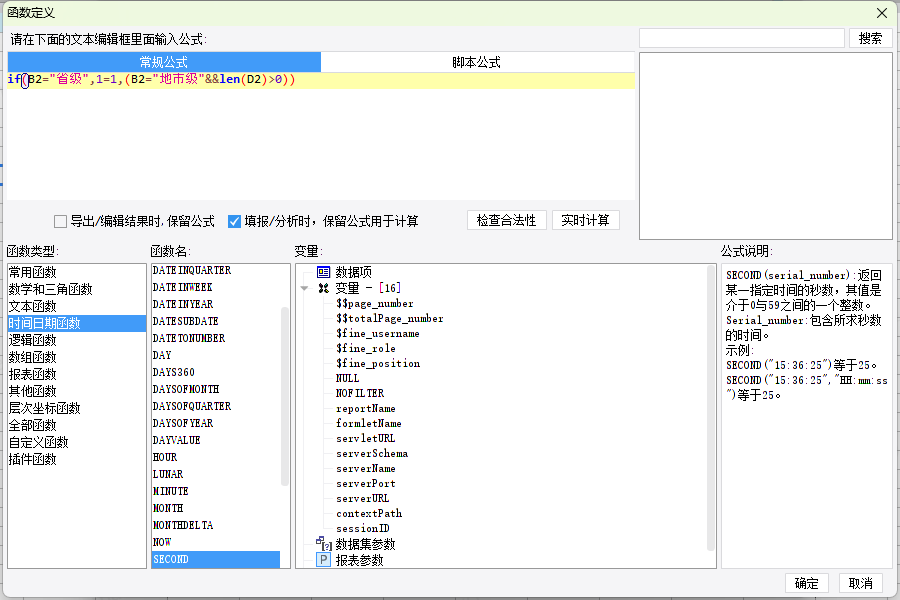Select $$totalPage_number variable
900x600 pixels.
point(389,319)
